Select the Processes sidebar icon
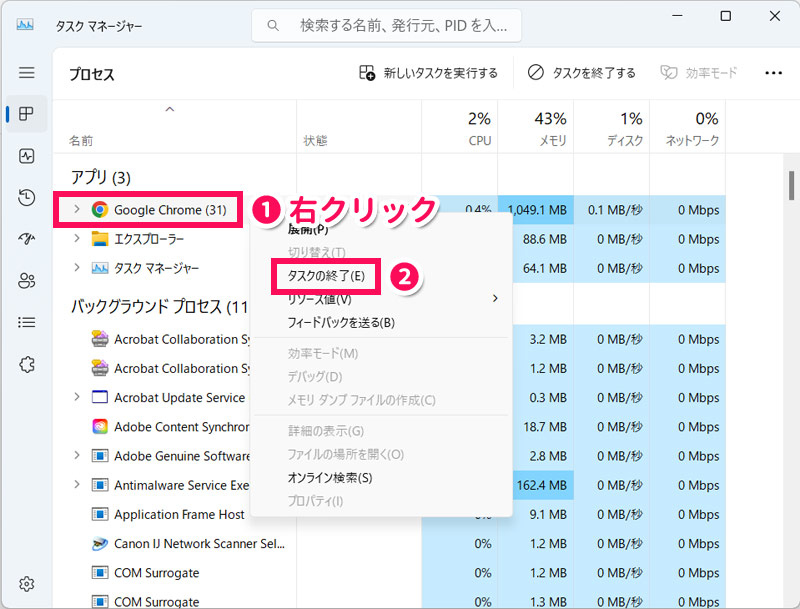Viewport: 800px width, 609px height. (x=27, y=114)
